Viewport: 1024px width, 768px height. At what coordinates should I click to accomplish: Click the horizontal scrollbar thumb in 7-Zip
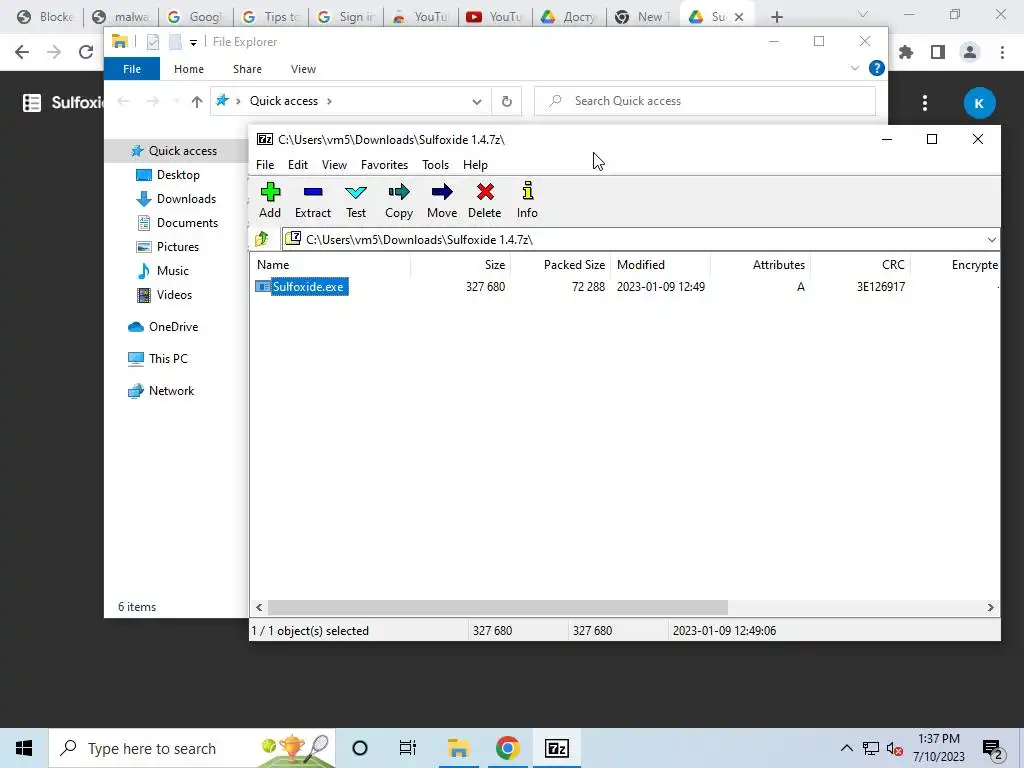498,607
